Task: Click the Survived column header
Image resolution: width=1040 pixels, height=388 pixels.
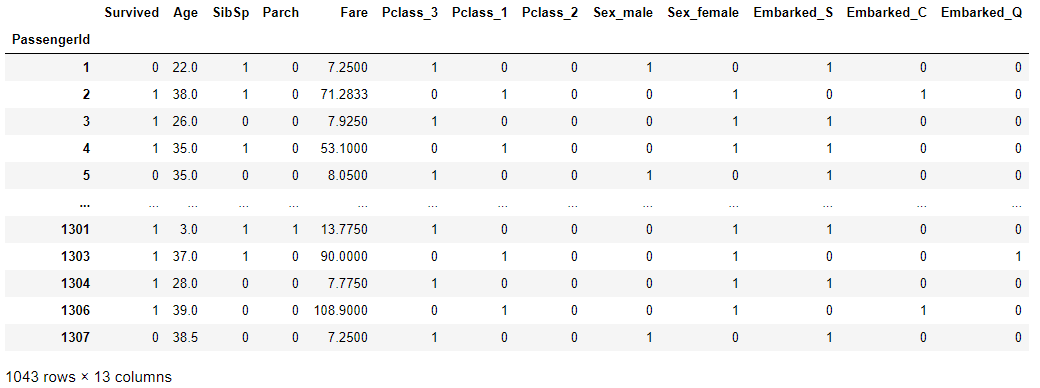Action: coord(131,13)
